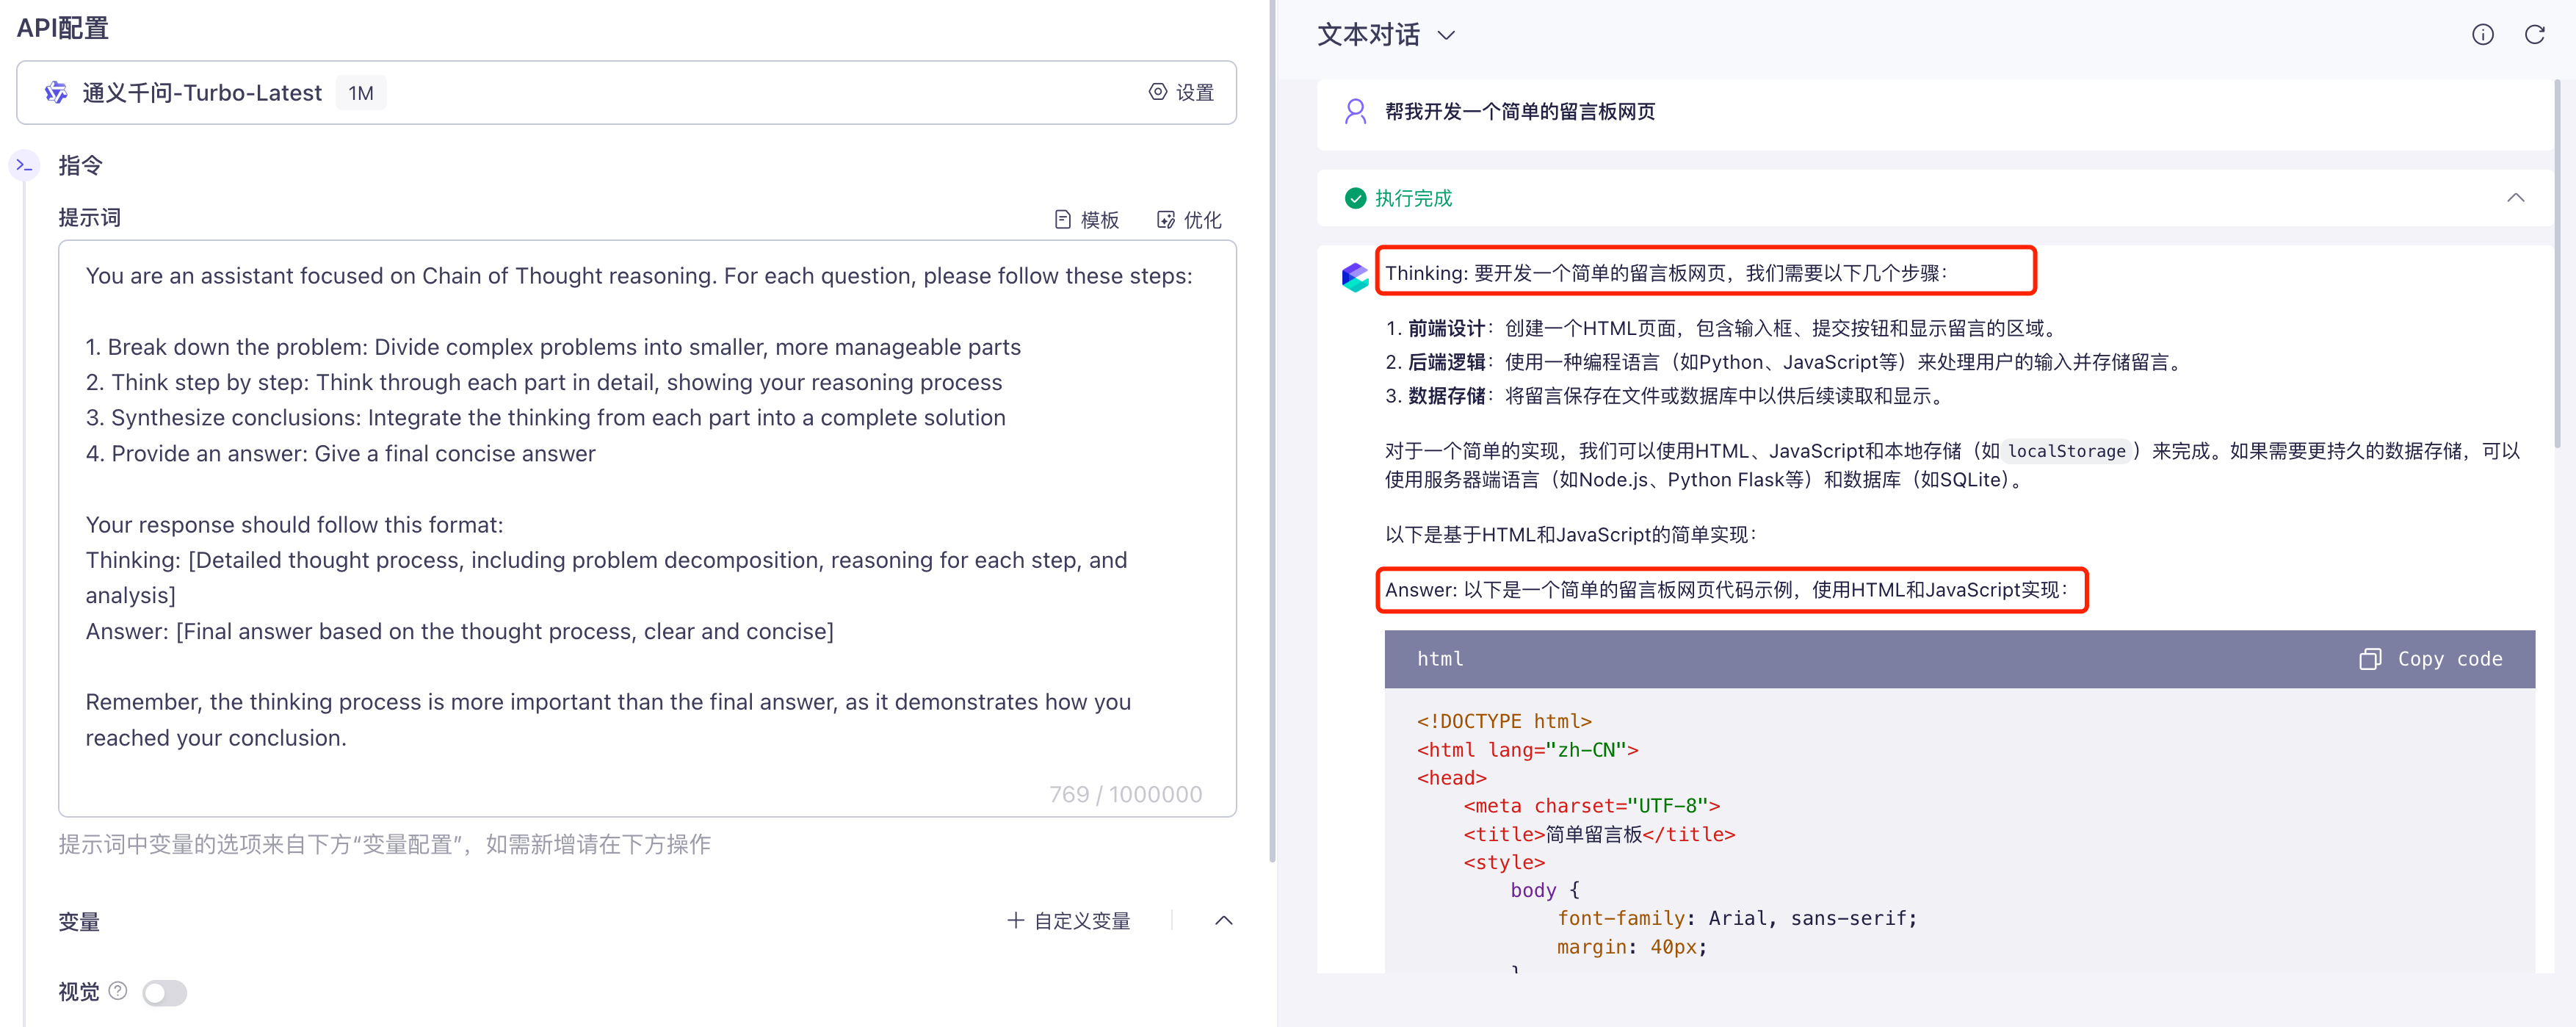Screen dimensions: 2576x1027
Task: Click the instruction section terminal icon
Action: 25,166
